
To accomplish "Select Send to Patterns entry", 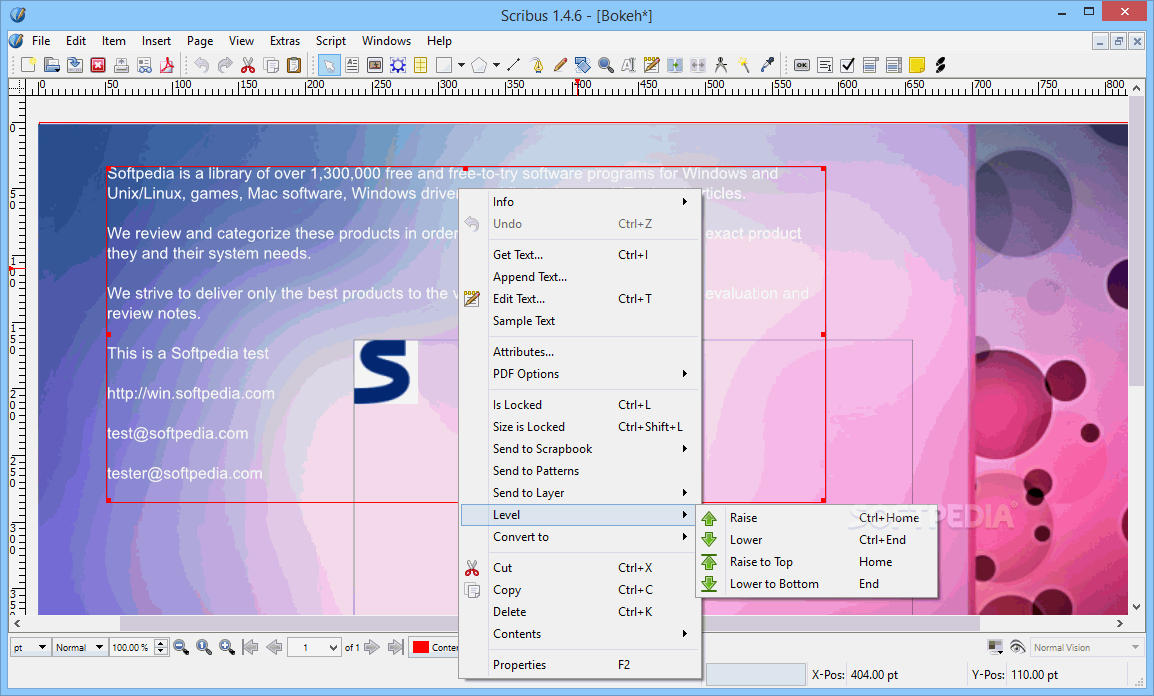I will (x=580, y=471).
